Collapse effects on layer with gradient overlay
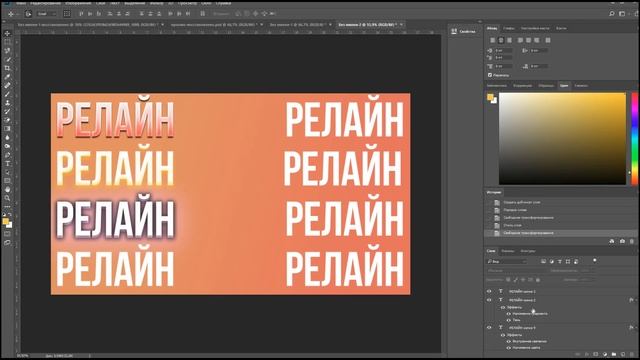The height and width of the screenshot is (360, 640). (x=635, y=300)
